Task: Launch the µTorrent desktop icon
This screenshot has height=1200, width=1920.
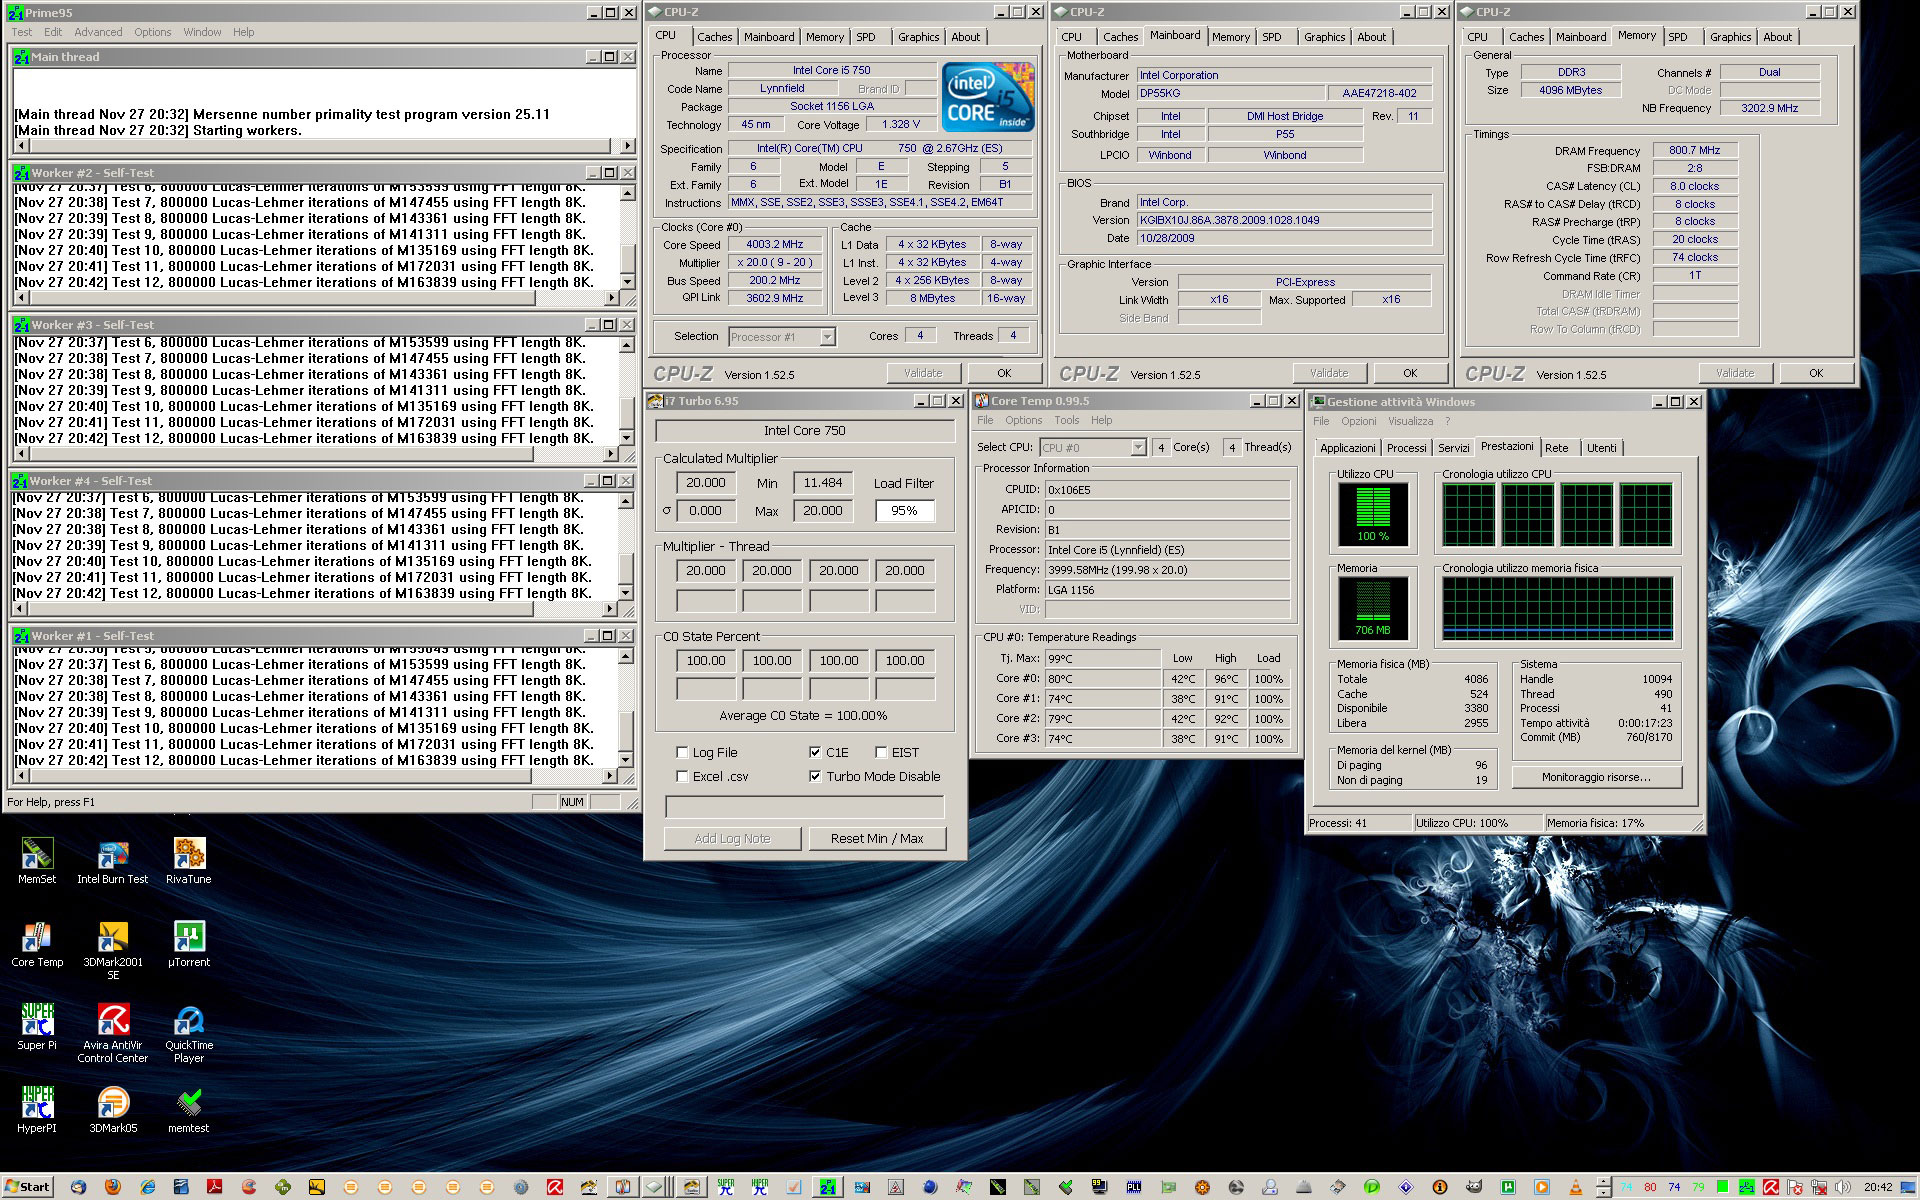Action: click(x=188, y=938)
